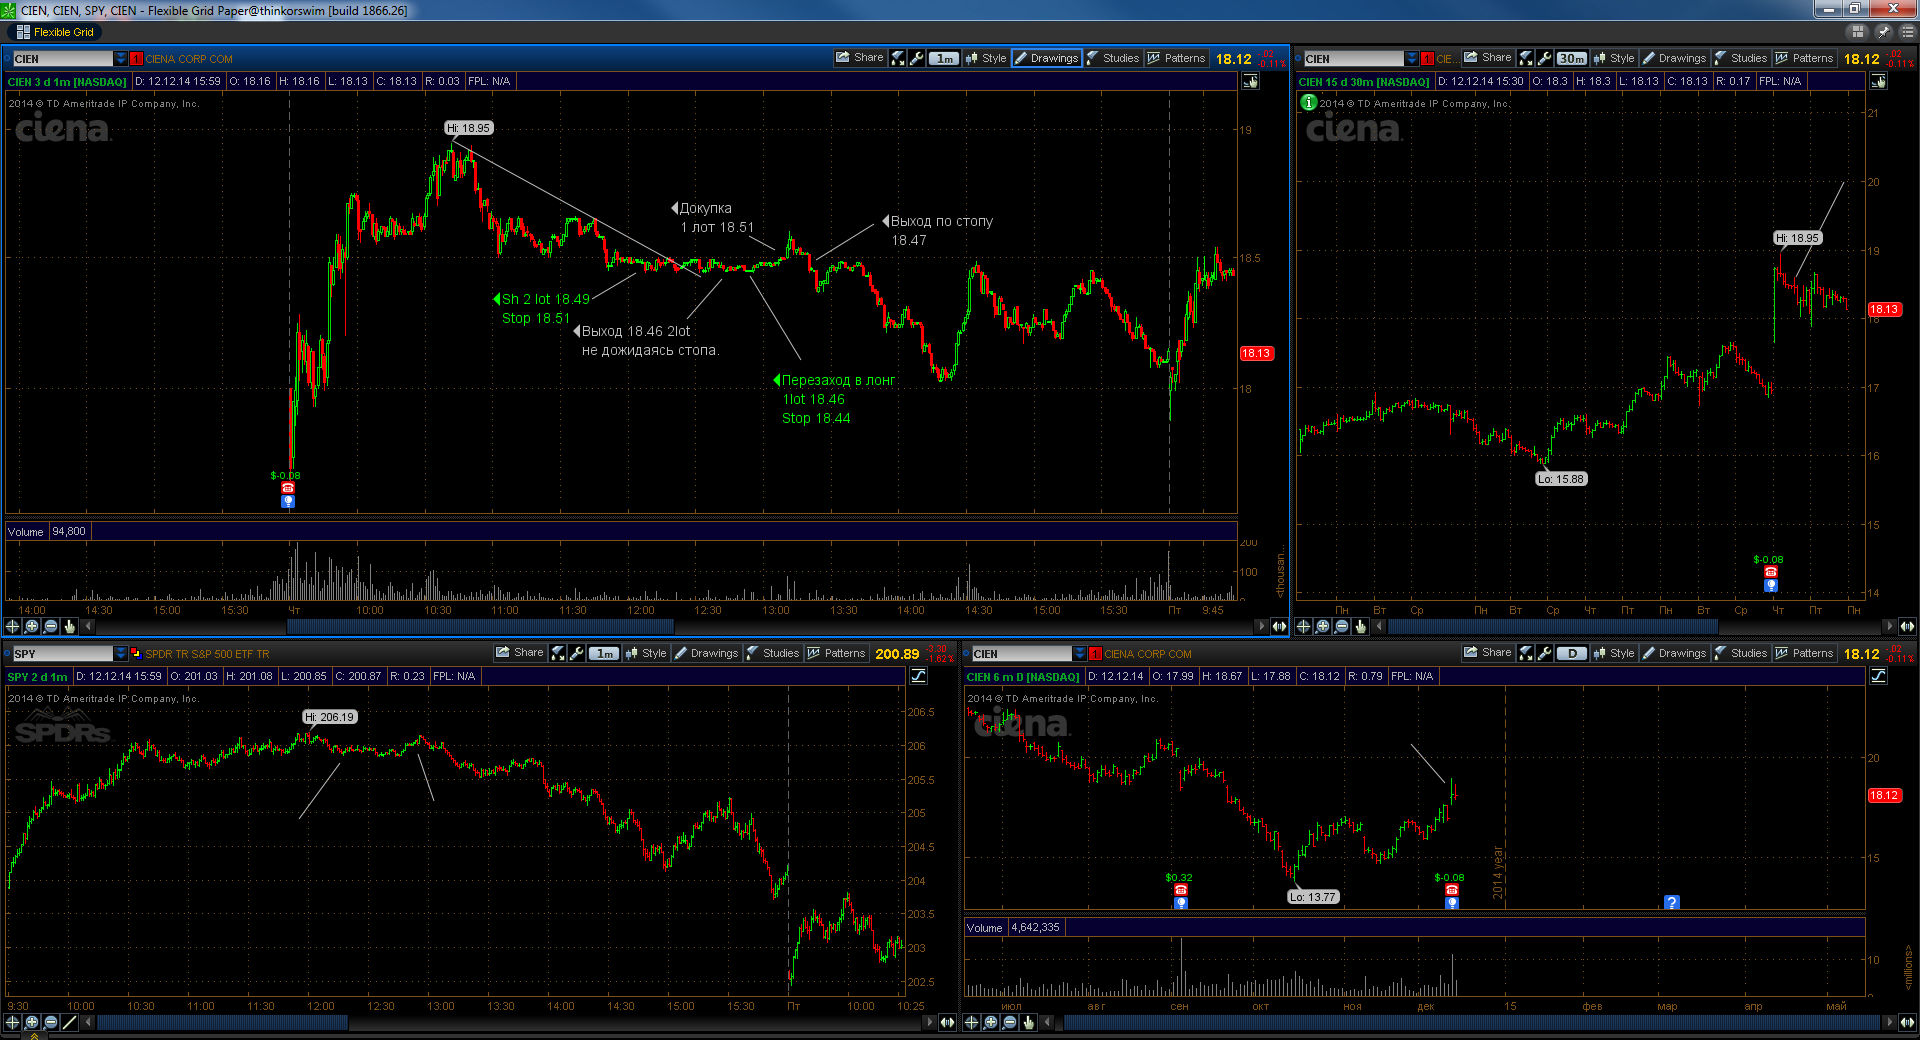Open symbol dropdown arrow in SPY chart
1920x1040 pixels.
[121, 654]
